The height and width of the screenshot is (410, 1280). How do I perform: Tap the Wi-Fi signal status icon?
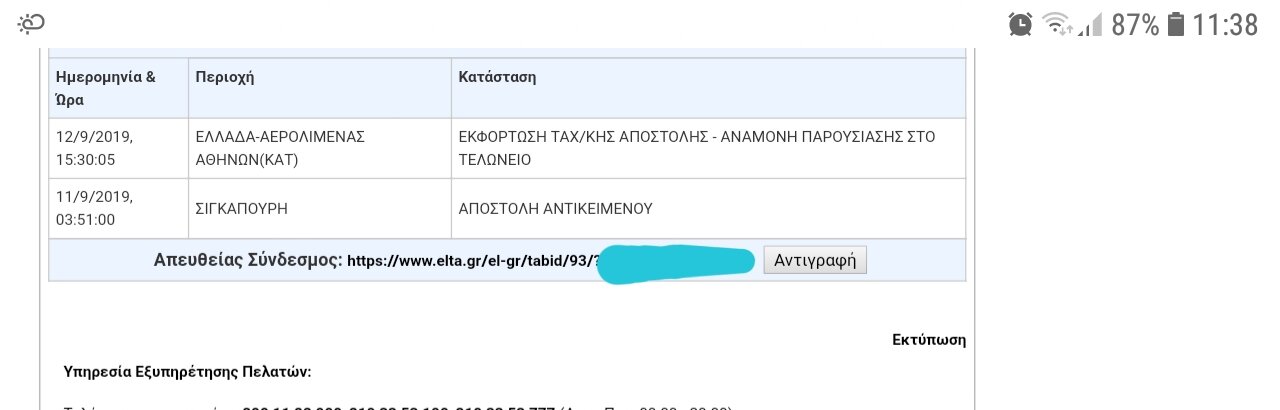pyautogui.click(x=1056, y=23)
